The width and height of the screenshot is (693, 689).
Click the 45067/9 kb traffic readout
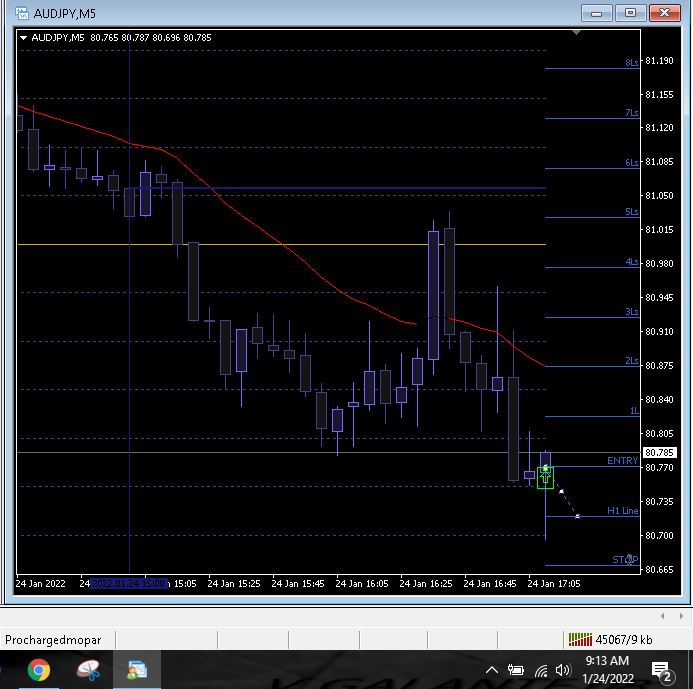click(x=624, y=640)
